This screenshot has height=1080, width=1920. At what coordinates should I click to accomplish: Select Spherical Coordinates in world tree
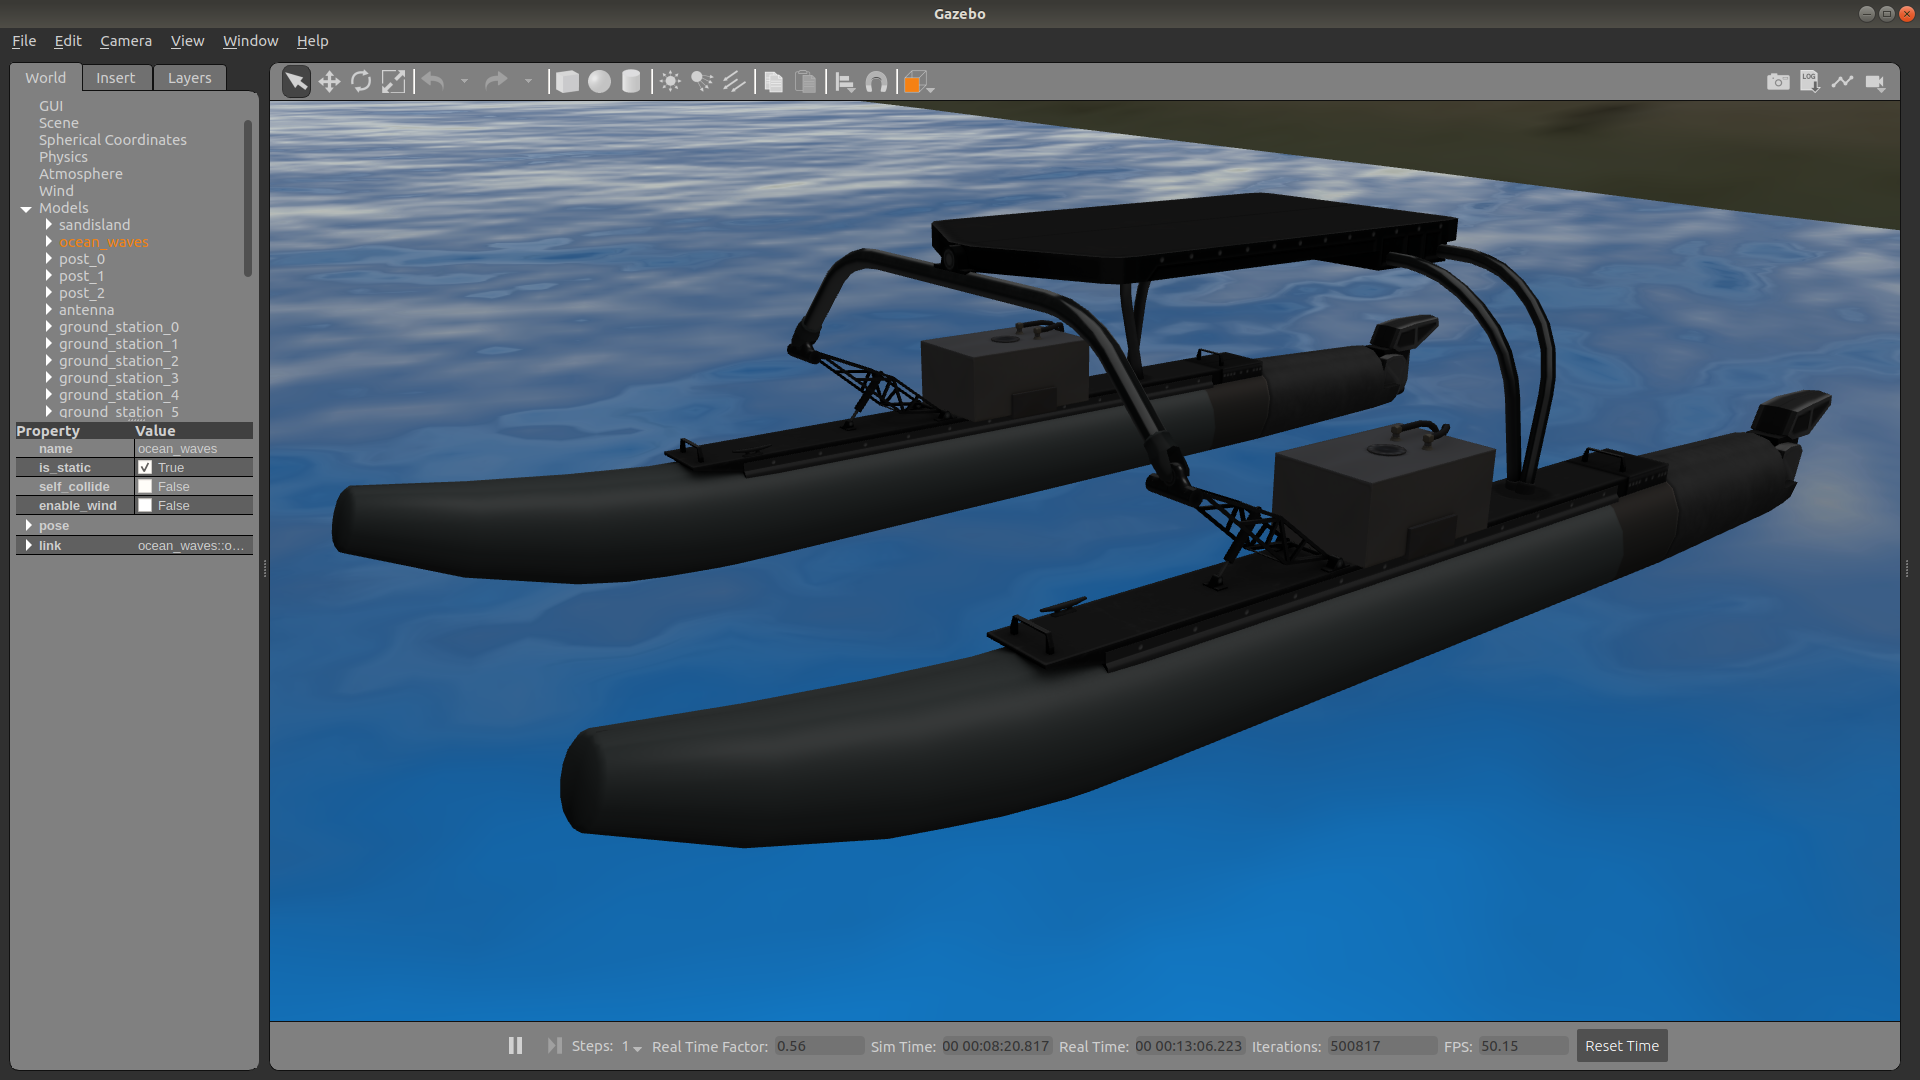coord(113,140)
